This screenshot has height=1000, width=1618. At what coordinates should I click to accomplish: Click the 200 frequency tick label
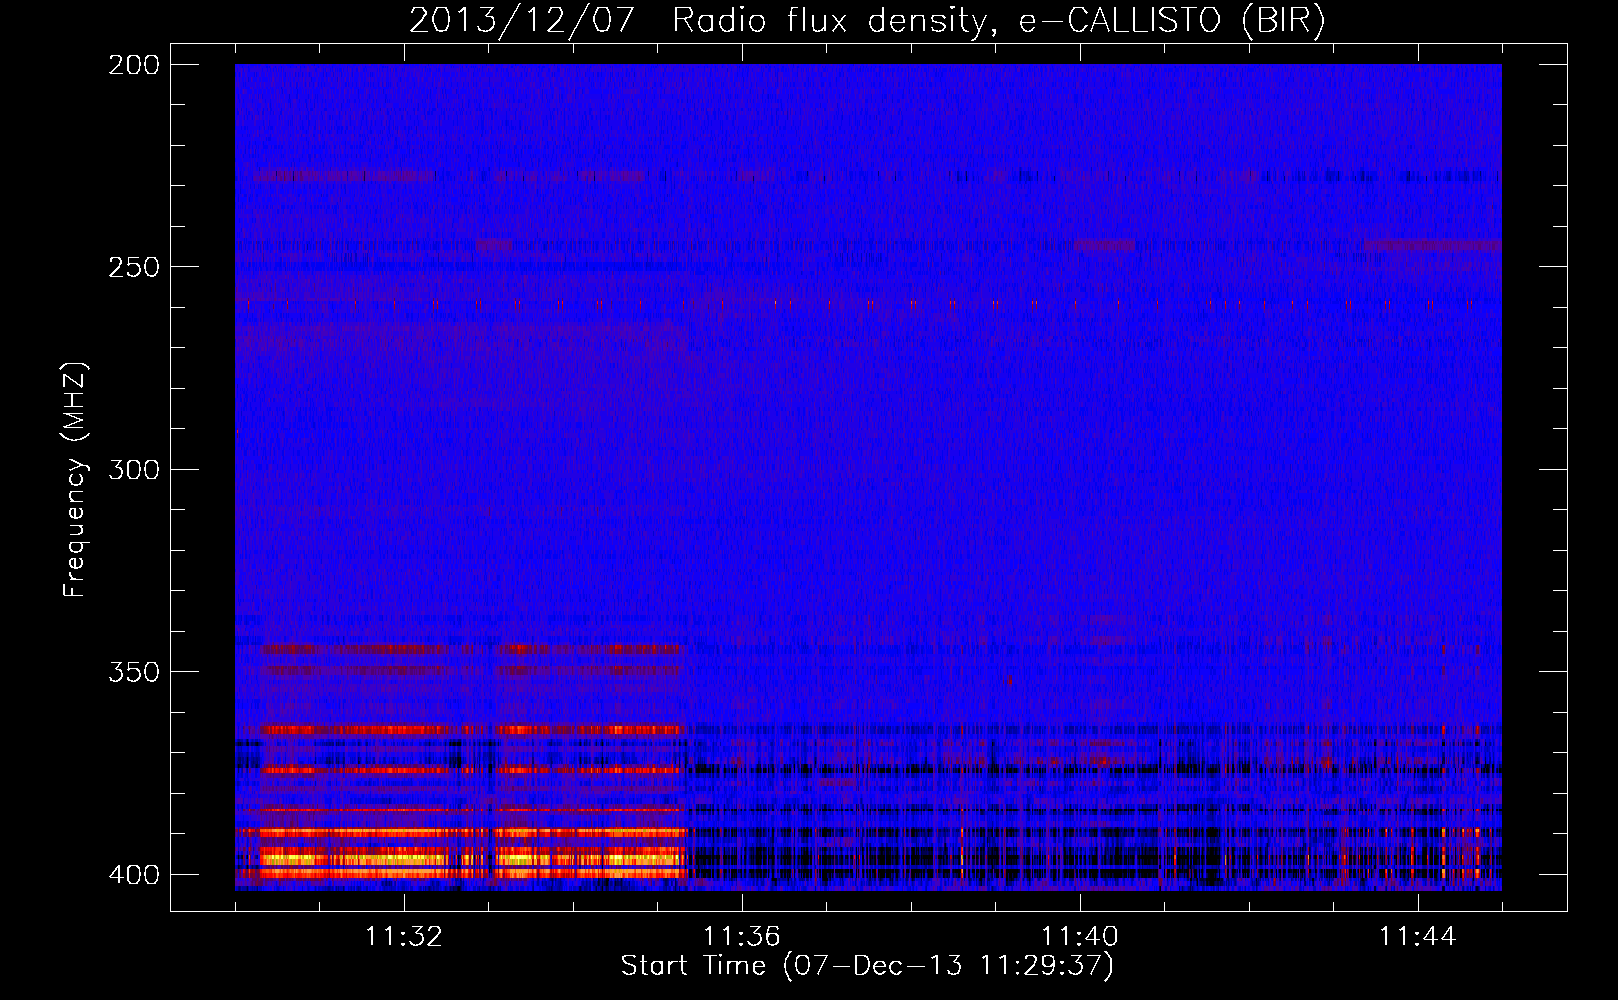[133, 65]
